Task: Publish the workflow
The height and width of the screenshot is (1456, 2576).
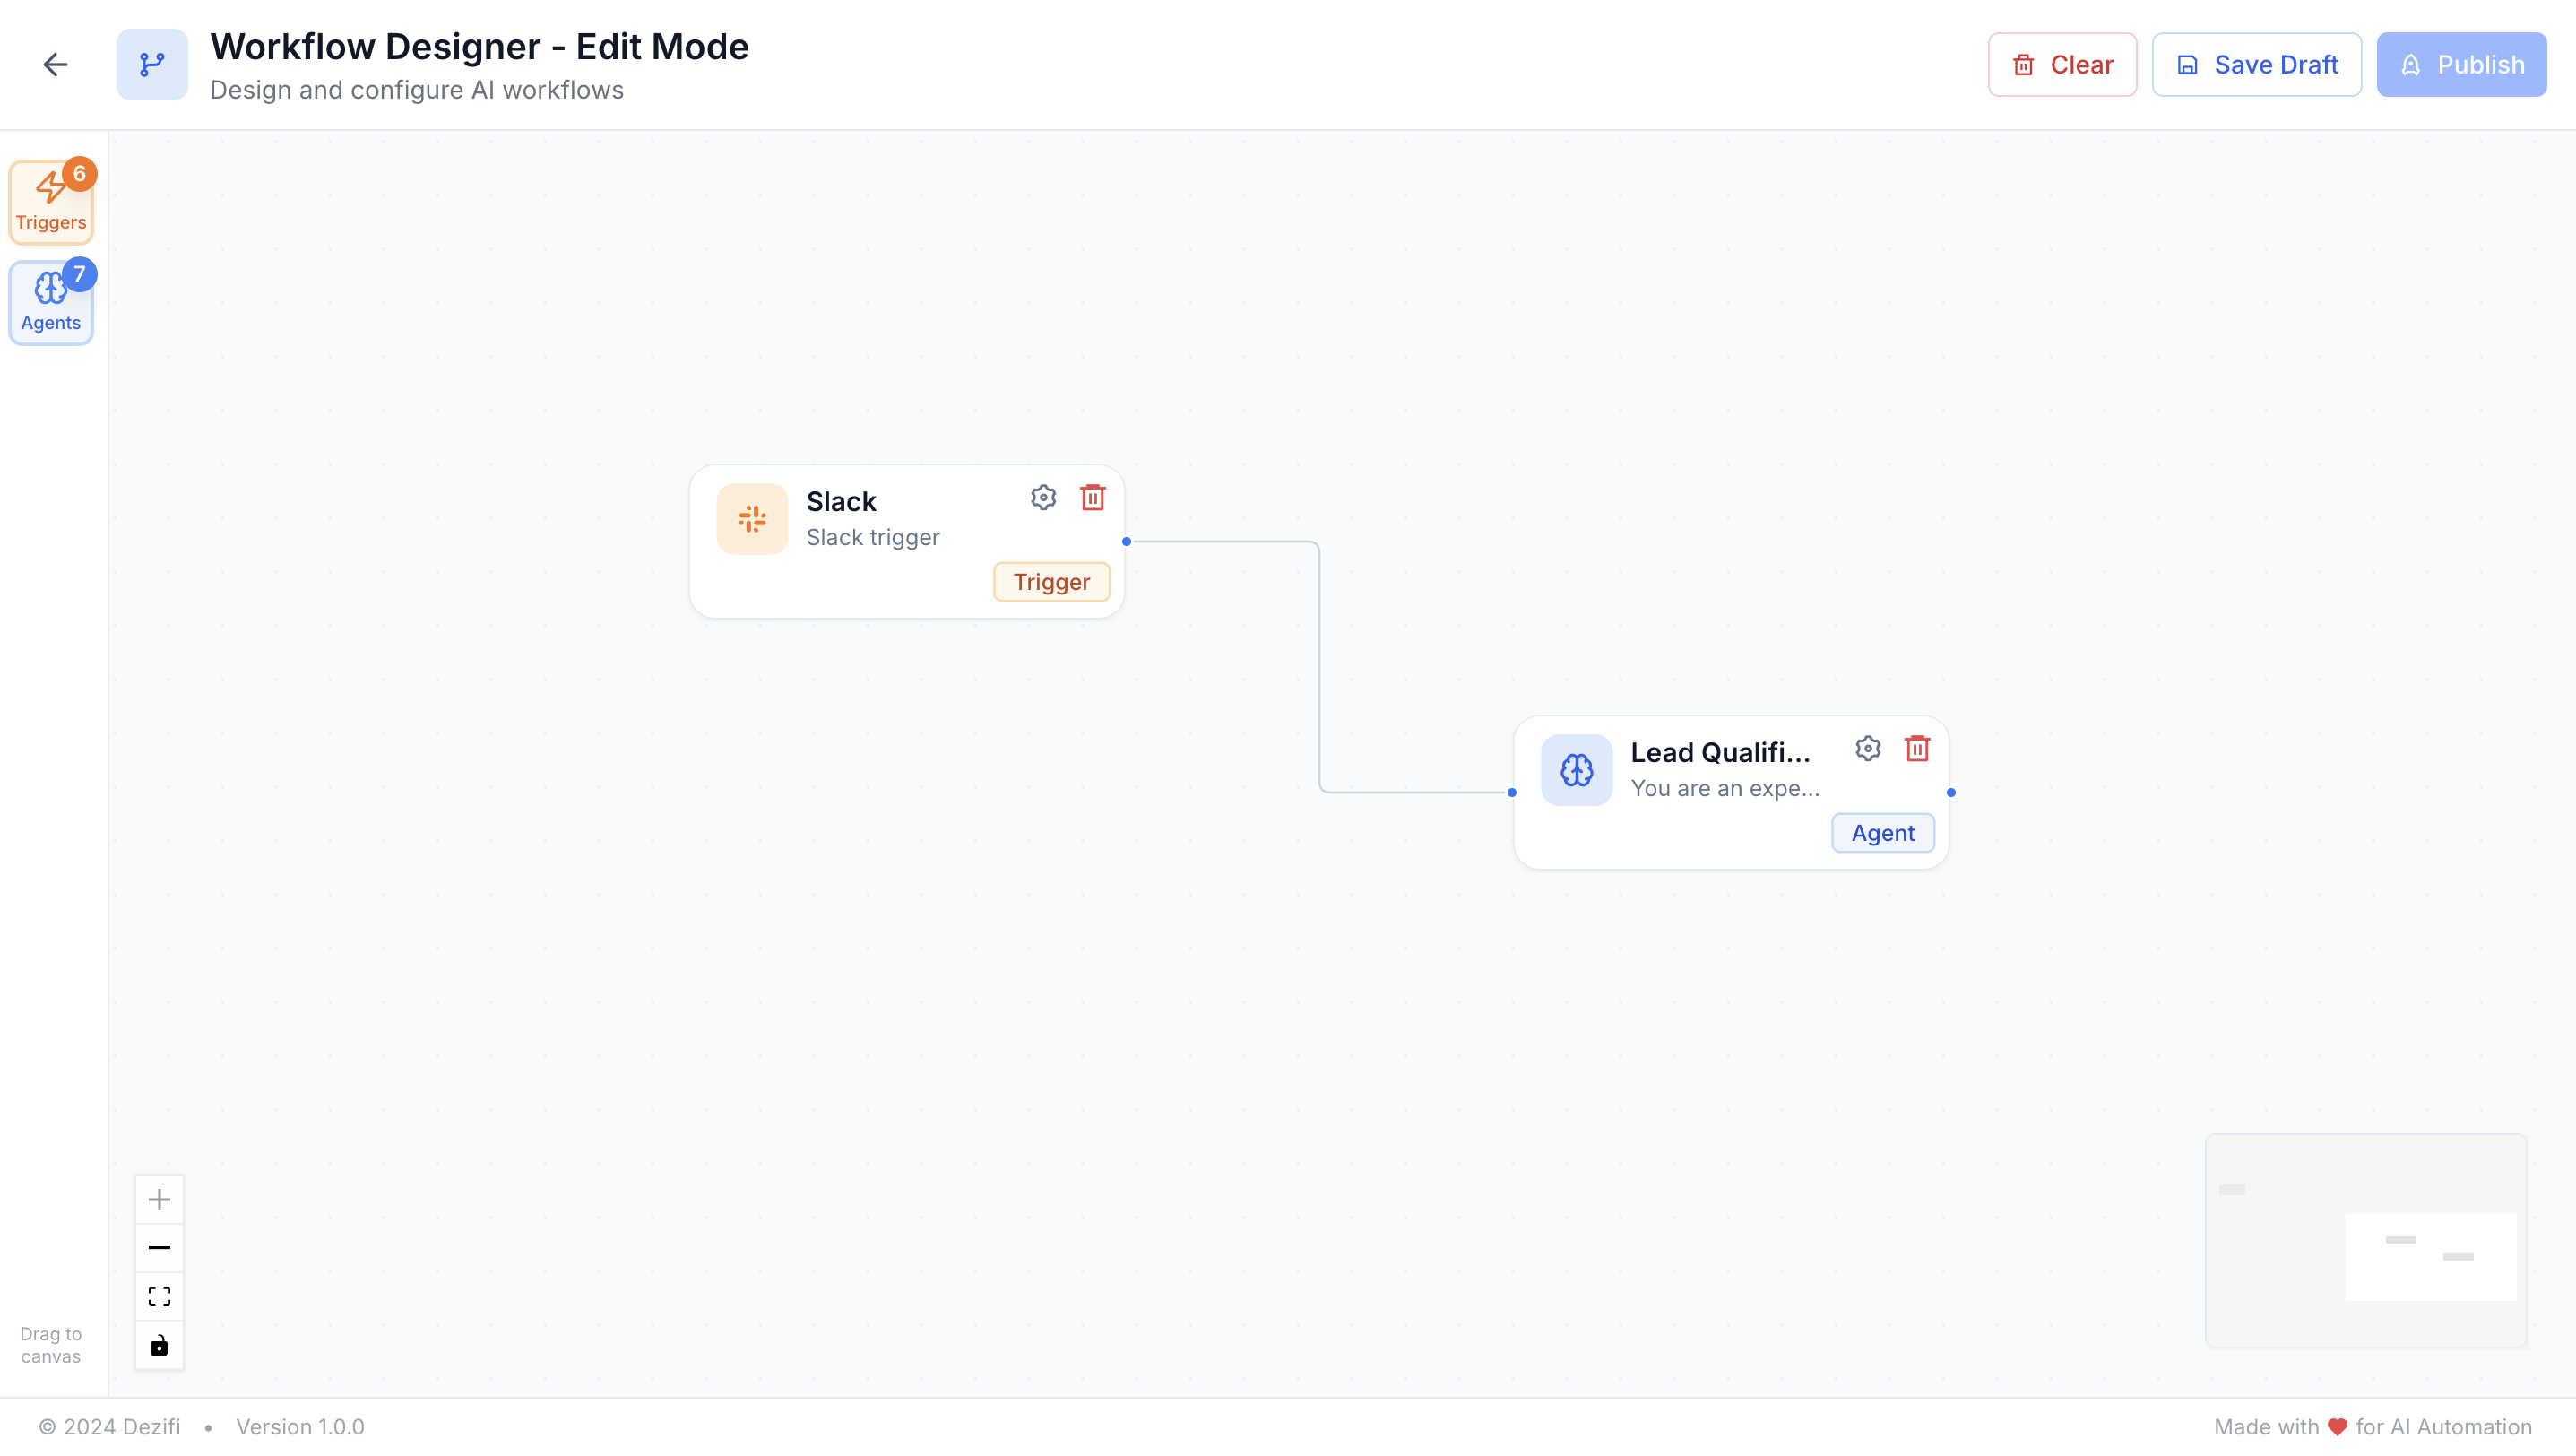Action: point(2461,64)
